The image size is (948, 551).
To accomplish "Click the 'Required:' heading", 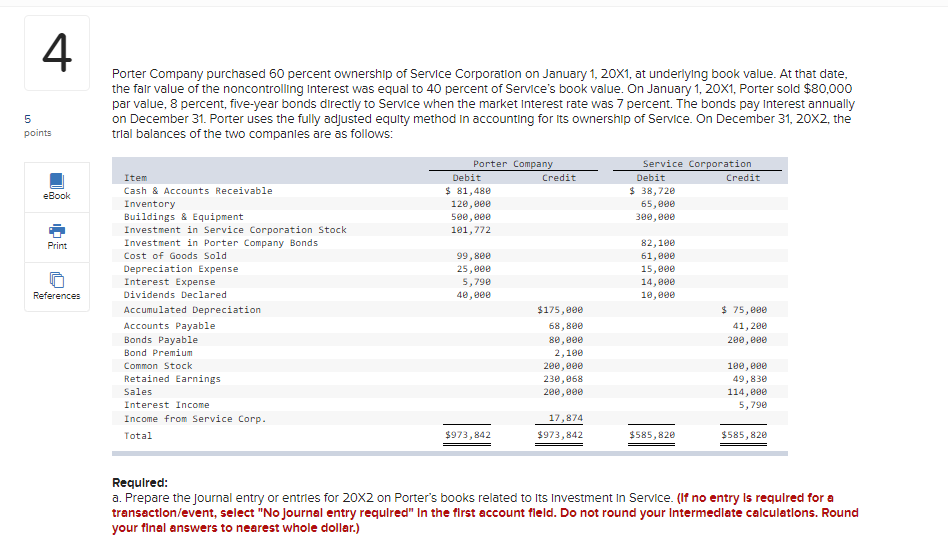I will tap(140, 483).
